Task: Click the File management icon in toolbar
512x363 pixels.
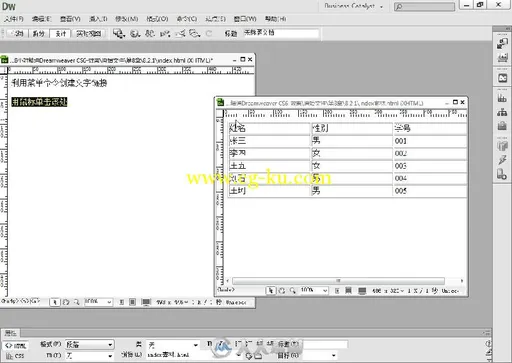Action: [x=150, y=33]
